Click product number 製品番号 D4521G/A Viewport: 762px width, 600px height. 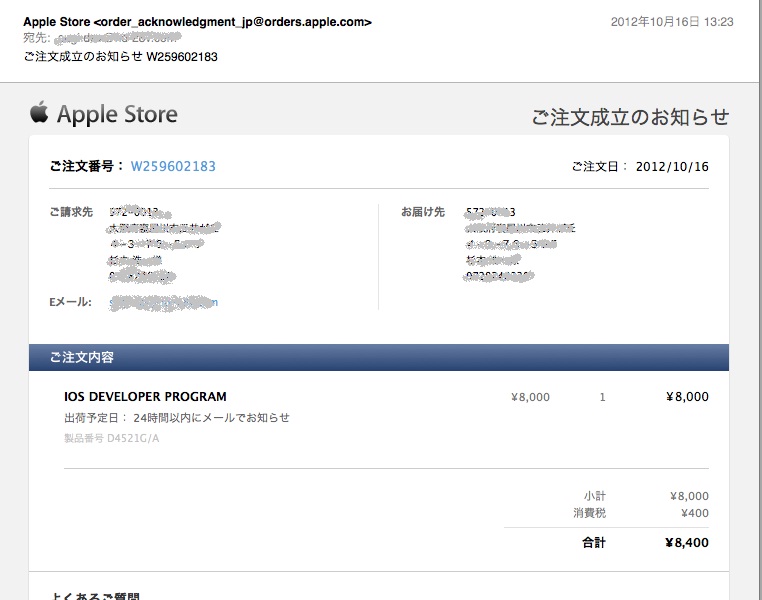click(111, 438)
